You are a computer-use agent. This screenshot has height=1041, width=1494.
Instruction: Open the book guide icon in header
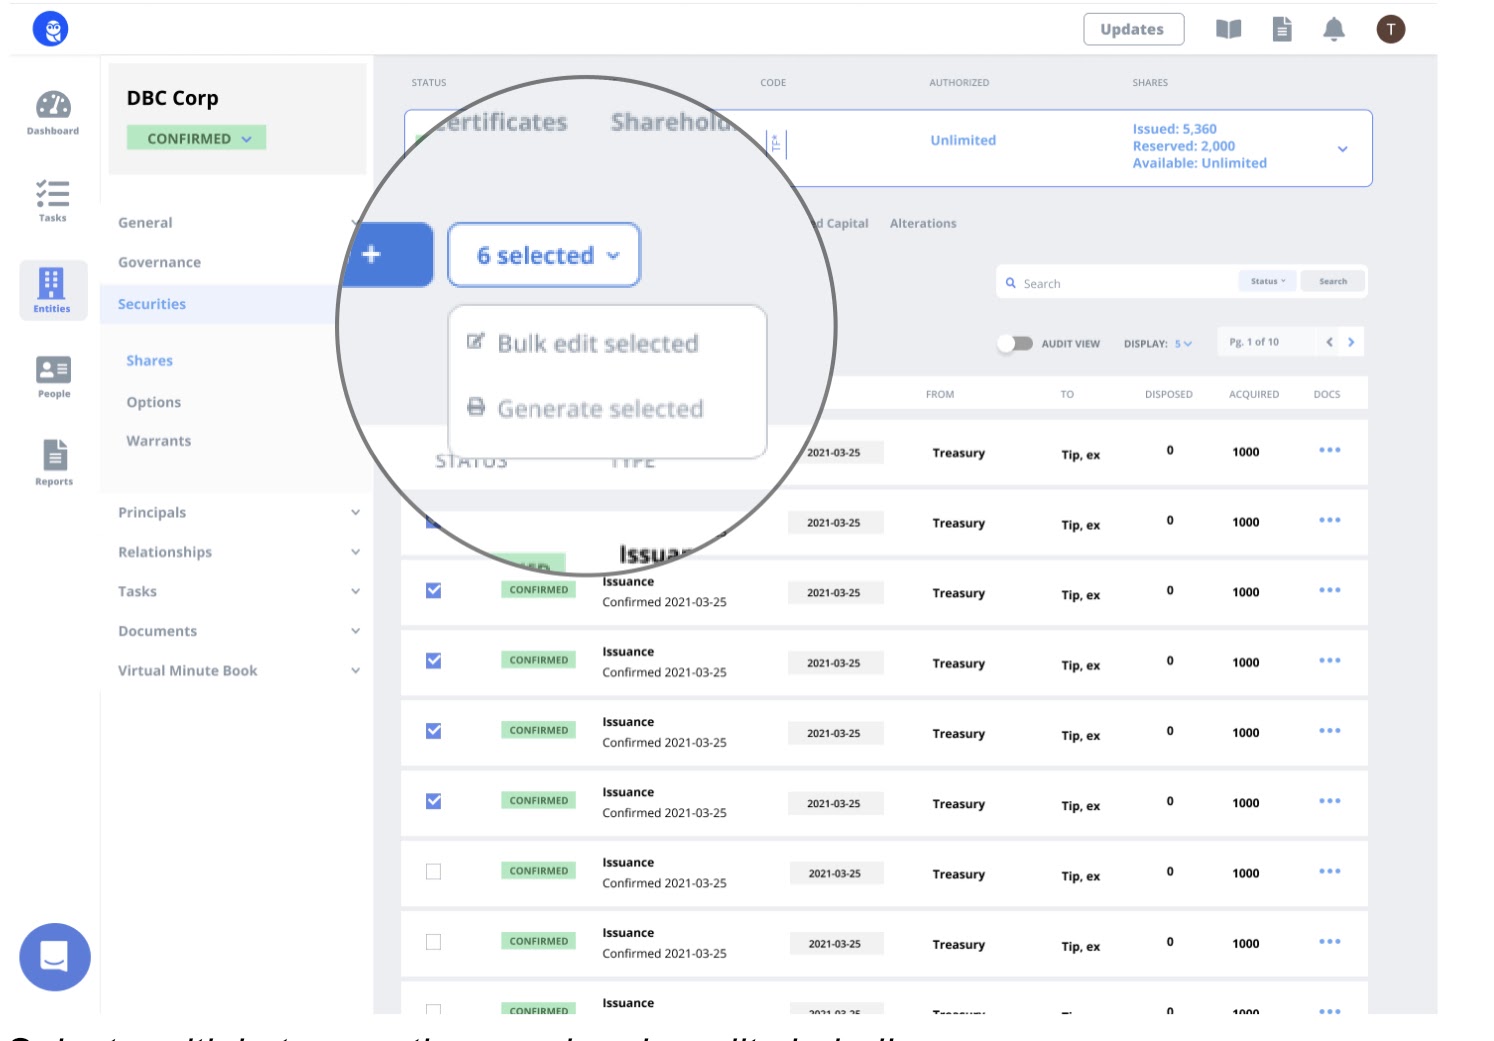click(1228, 30)
